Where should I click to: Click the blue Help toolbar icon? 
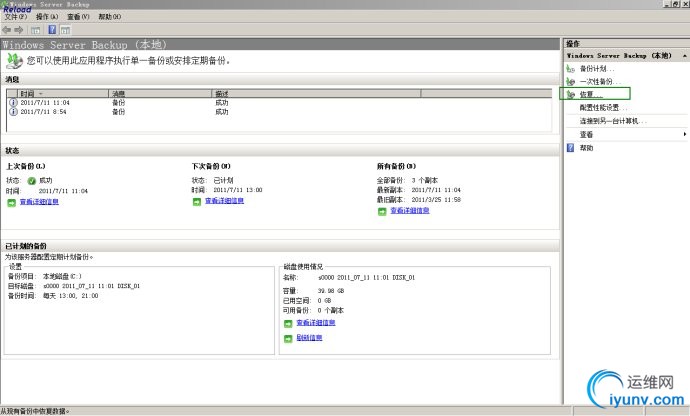(52, 30)
